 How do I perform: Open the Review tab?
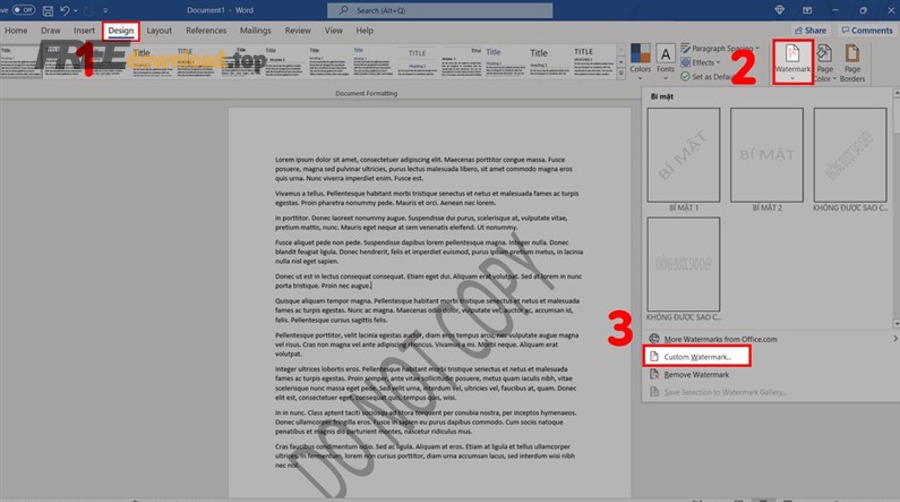pyautogui.click(x=297, y=30)
